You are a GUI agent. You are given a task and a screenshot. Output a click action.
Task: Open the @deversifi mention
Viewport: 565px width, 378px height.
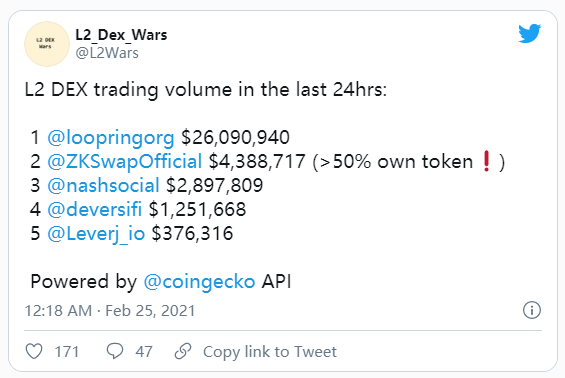click(94, 209)
